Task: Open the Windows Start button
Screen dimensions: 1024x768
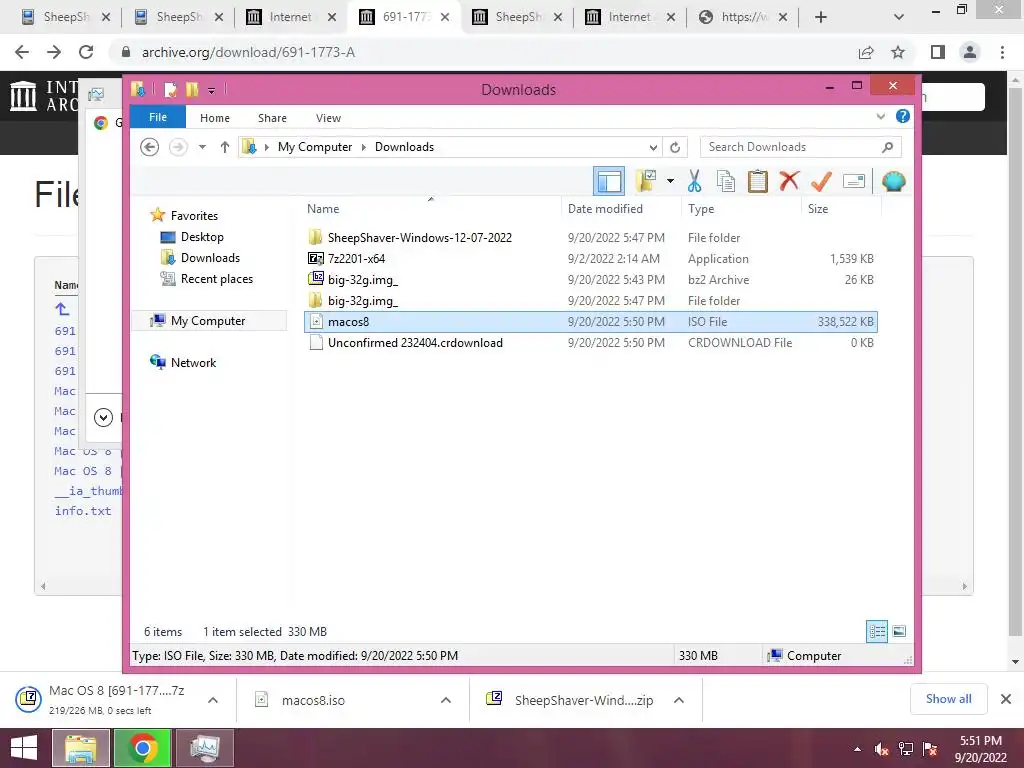Action: pyautogui.click(x=24, y=748)
